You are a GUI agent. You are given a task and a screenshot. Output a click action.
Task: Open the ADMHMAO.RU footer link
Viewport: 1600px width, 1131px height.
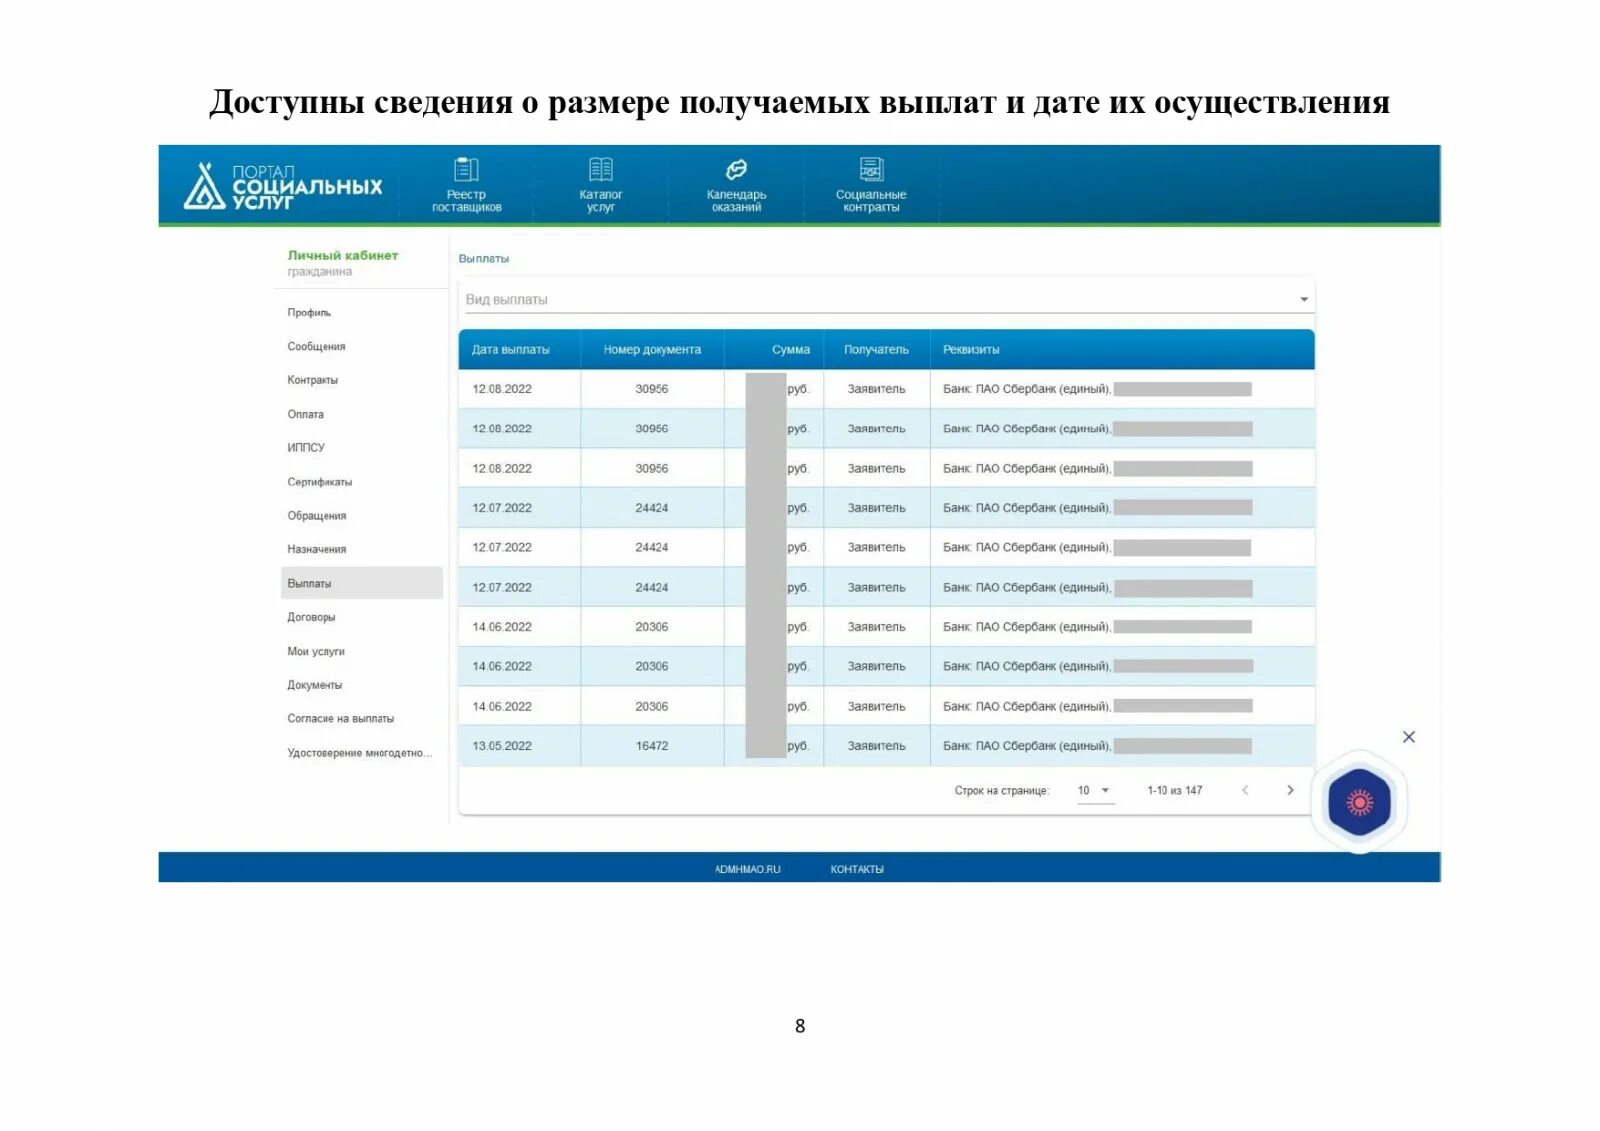[x=748, y=869]
